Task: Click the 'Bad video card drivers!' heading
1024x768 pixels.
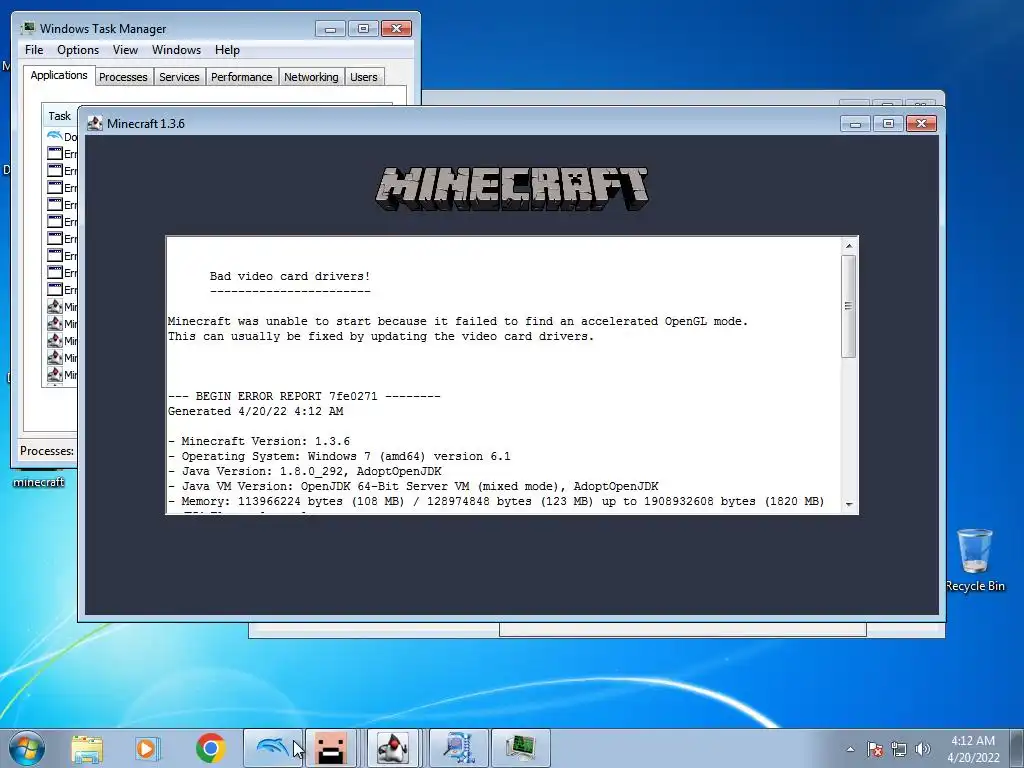Action: click(x=290, y=276)
